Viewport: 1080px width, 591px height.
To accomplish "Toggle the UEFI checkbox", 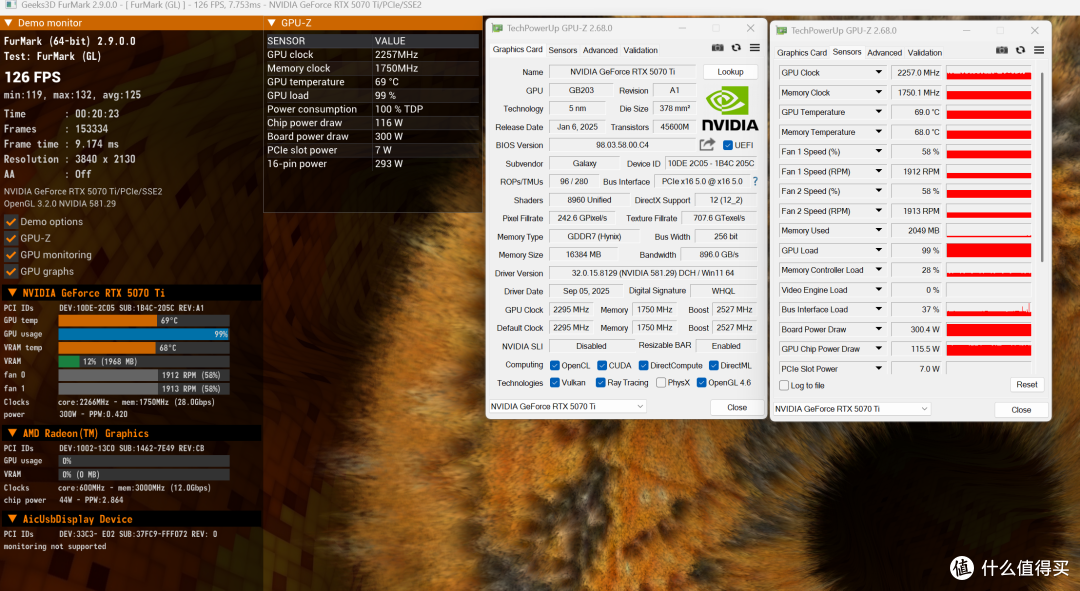I will [x=727, y=145].
